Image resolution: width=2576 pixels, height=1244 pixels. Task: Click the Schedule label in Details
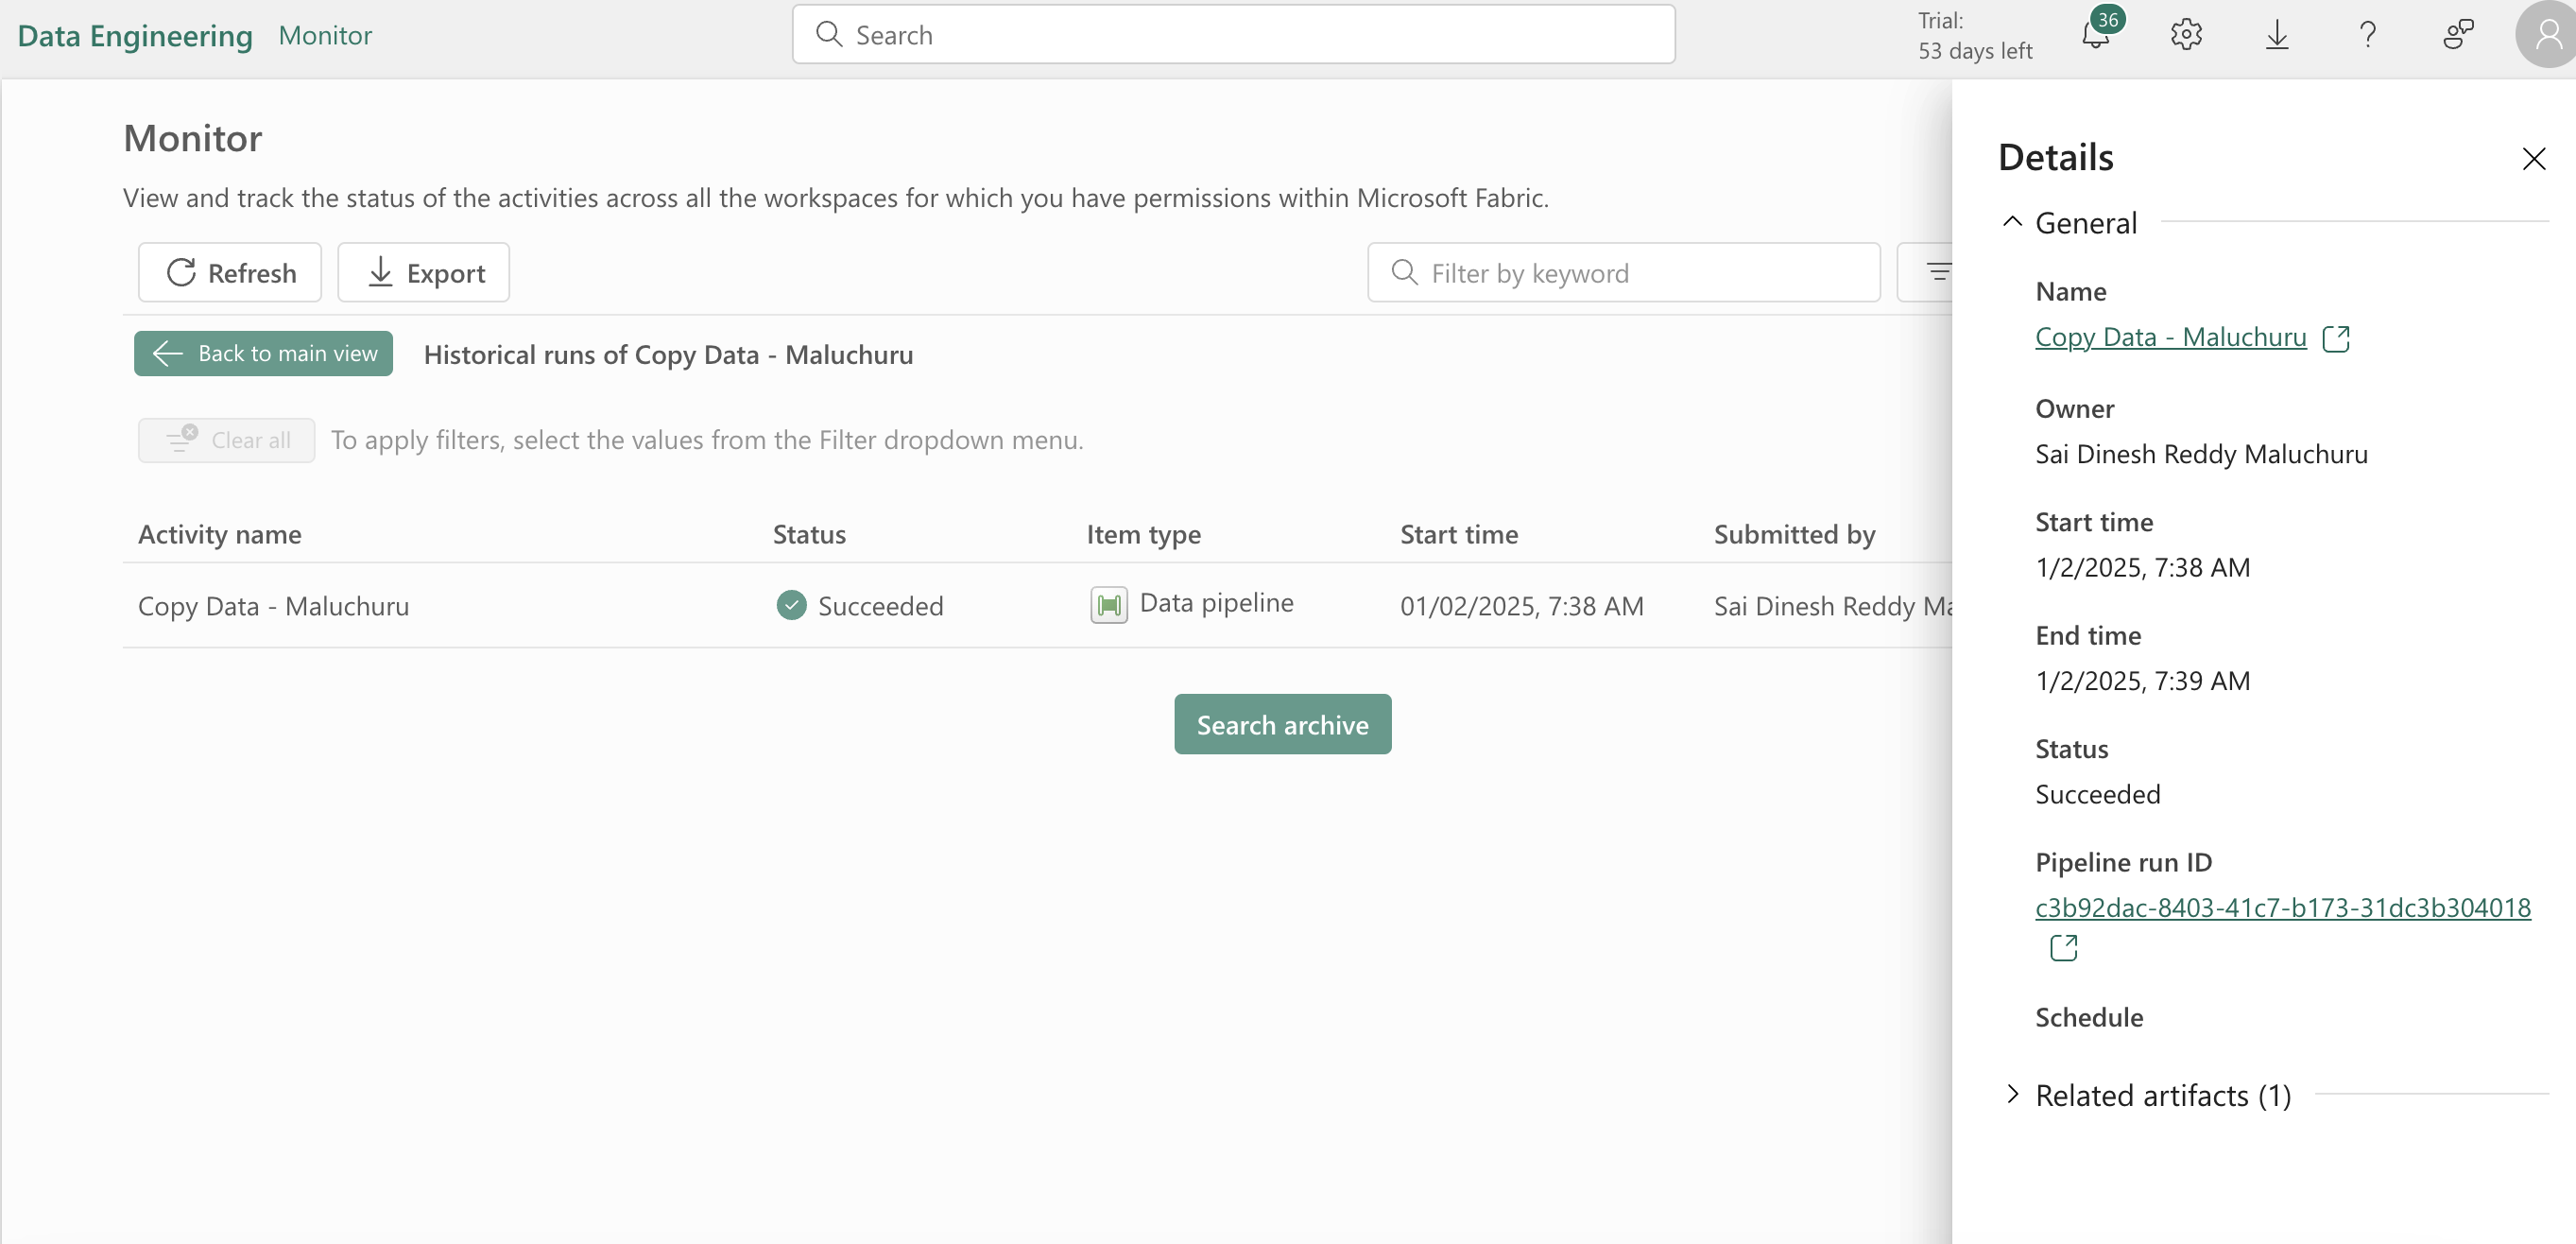tap(2089, 1017)
